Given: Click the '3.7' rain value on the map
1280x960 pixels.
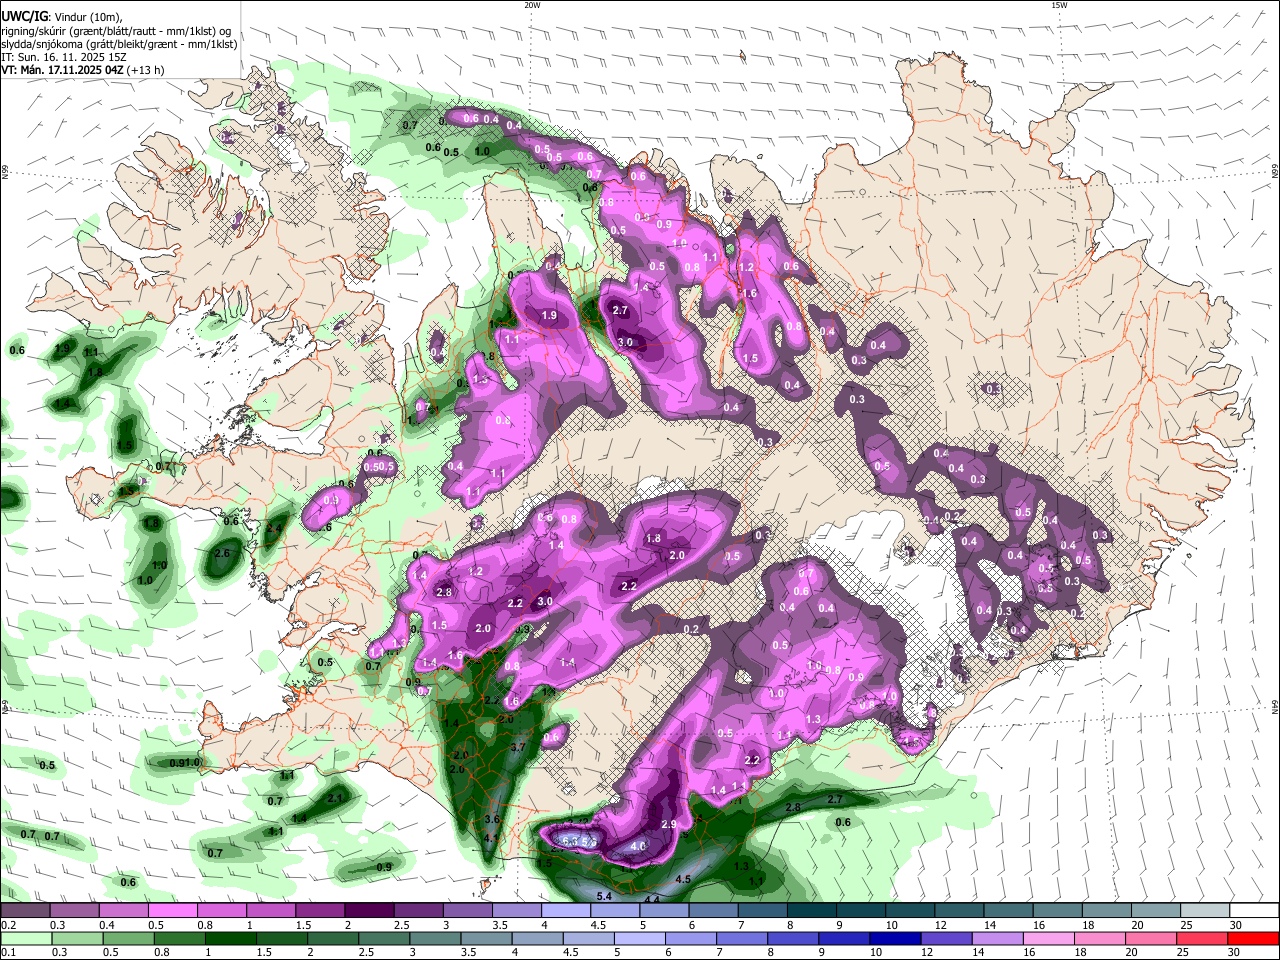Looking at the screenshot, I should click(x=518, y=747).
